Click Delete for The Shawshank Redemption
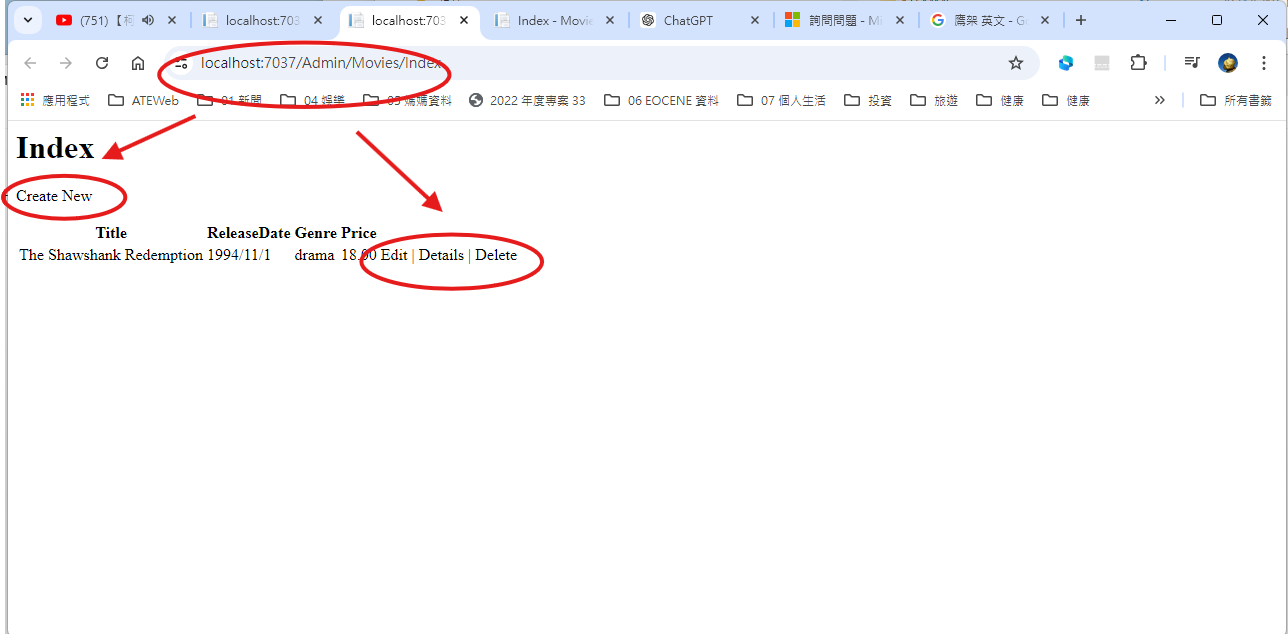The width and height of the screenshot is (1288, 634). click(496, 255)
